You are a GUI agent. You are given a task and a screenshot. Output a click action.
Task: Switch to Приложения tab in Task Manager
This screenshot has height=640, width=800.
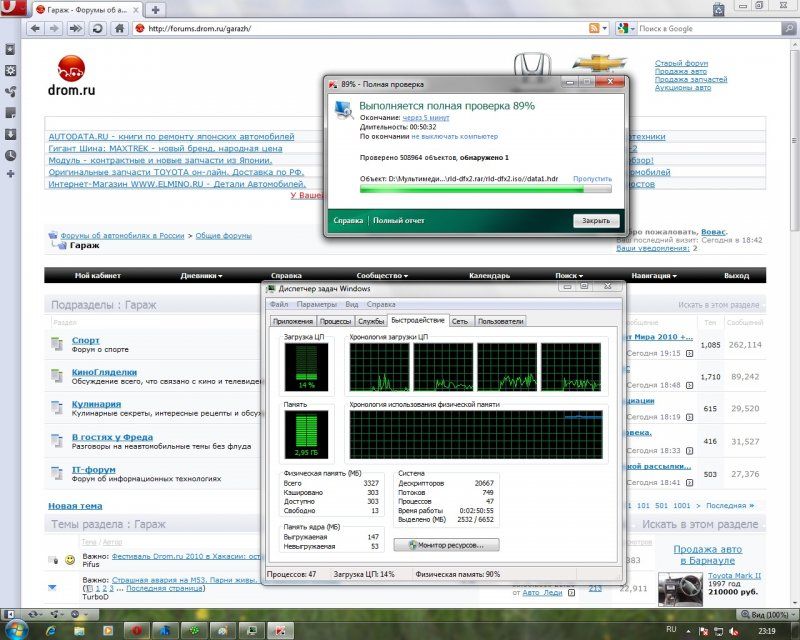point(293,322)
